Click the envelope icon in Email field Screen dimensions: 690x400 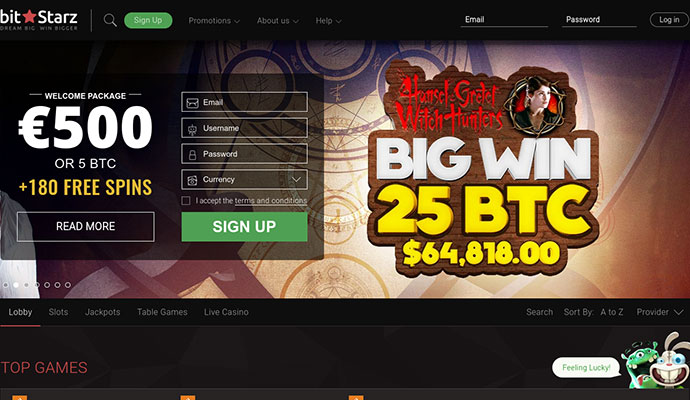coord(192,103)
